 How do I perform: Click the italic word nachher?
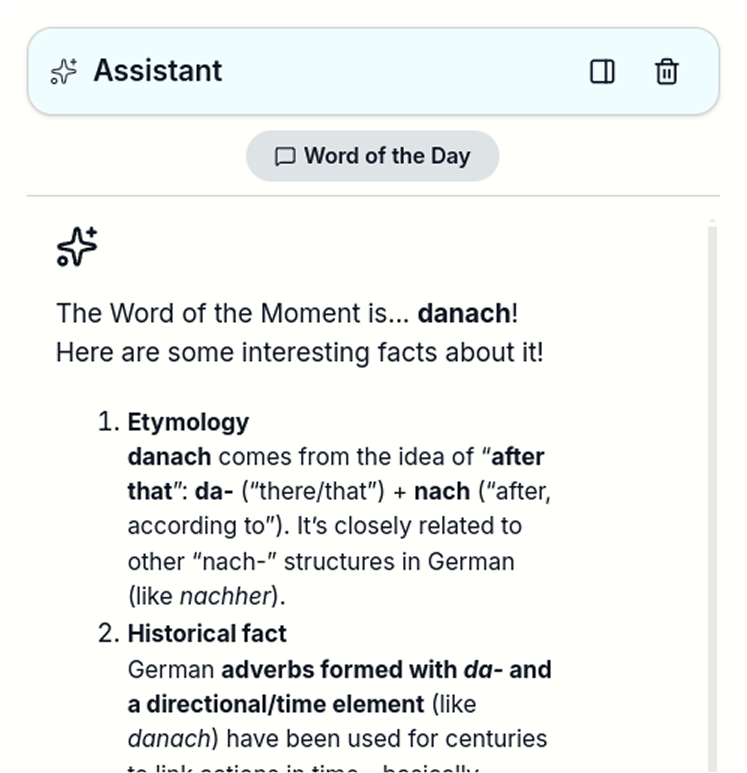click(x=225, y=597)
